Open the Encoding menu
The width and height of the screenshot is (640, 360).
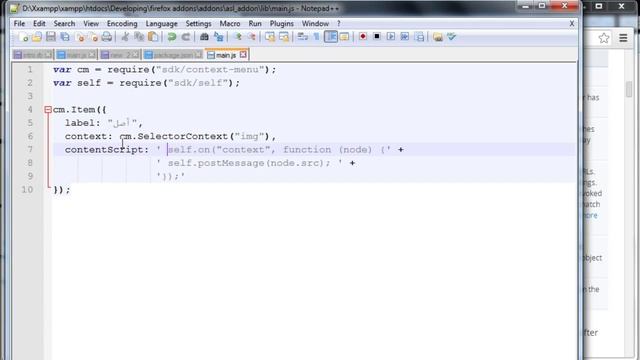[122, 24]
